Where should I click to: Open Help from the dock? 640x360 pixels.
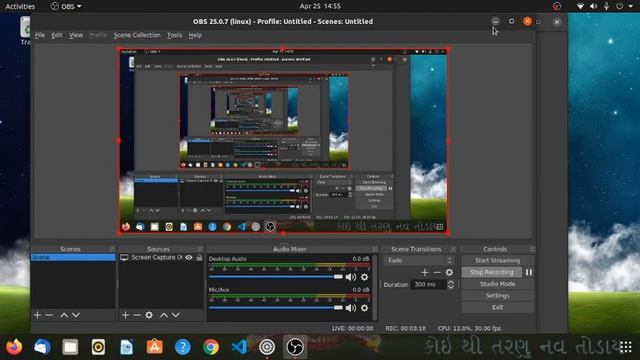click(x=183, y=347)
